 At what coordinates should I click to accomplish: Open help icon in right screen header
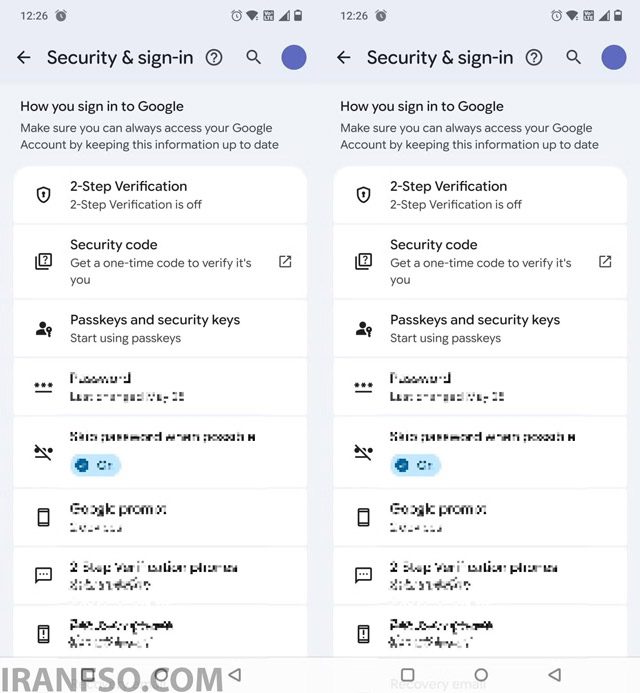pos(534,57)
